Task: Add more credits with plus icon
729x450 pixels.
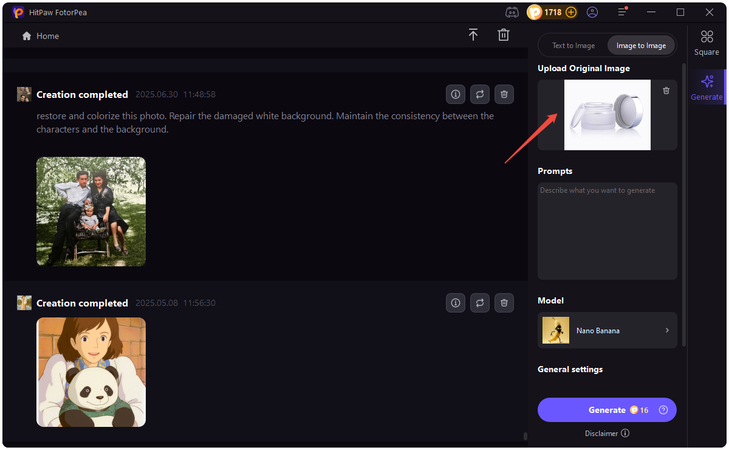Action: pos(571,12)
